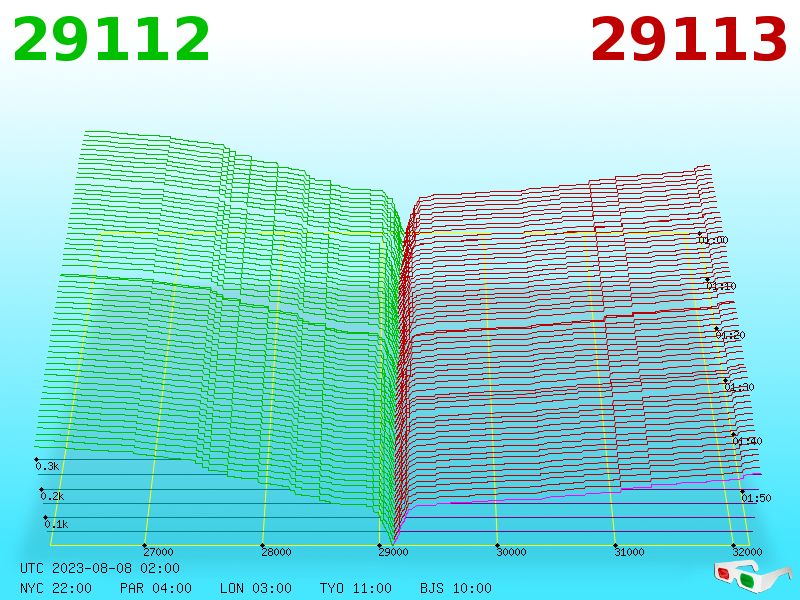Viewport: 800px width, 600px height.
Task: Click the 0.1k depth axis label
Action: pyautogui.click(x=56, y=524)
